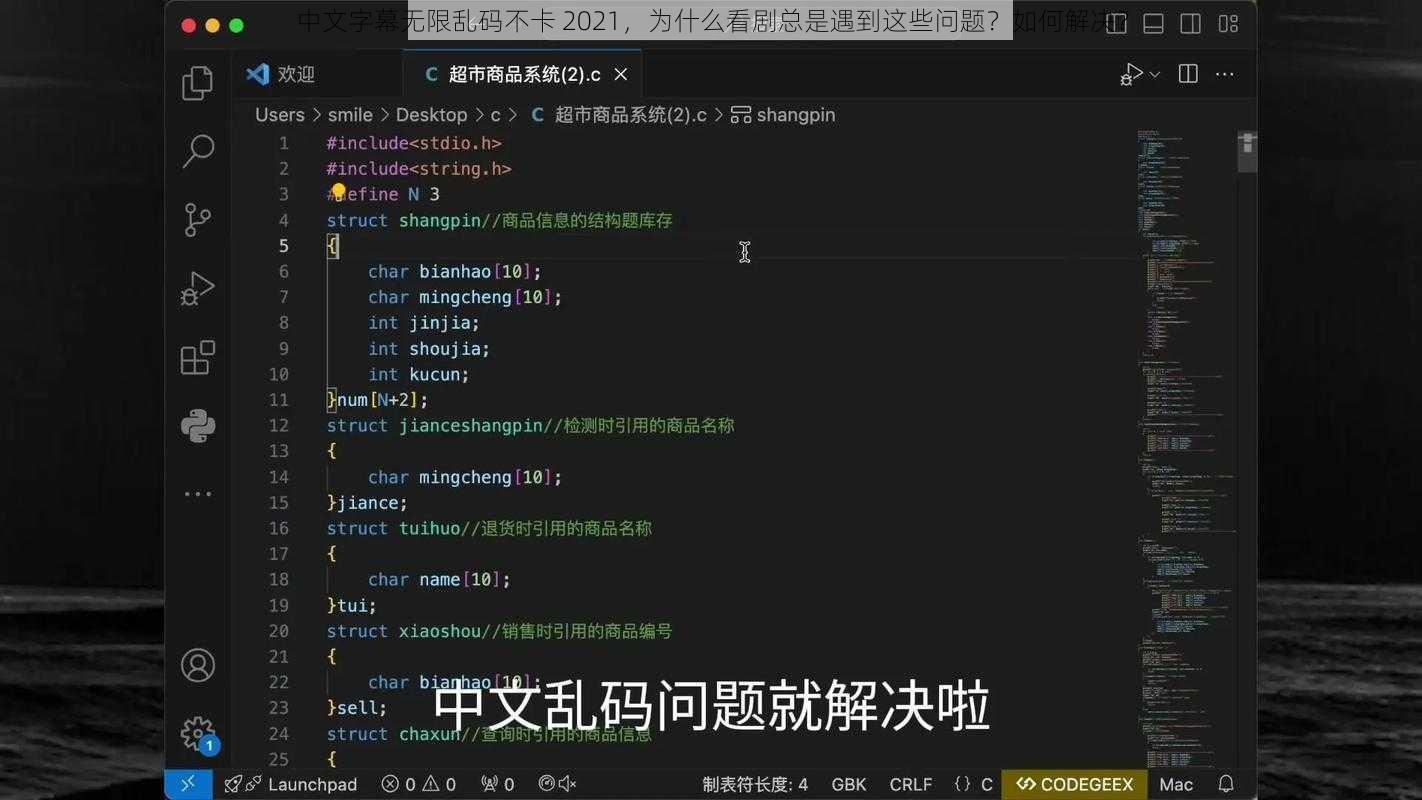1422x800 pixels.
Task: Click the VS Code icon on the 欢迎 tab
Action: pyautogui.click(x=258, y=74)
